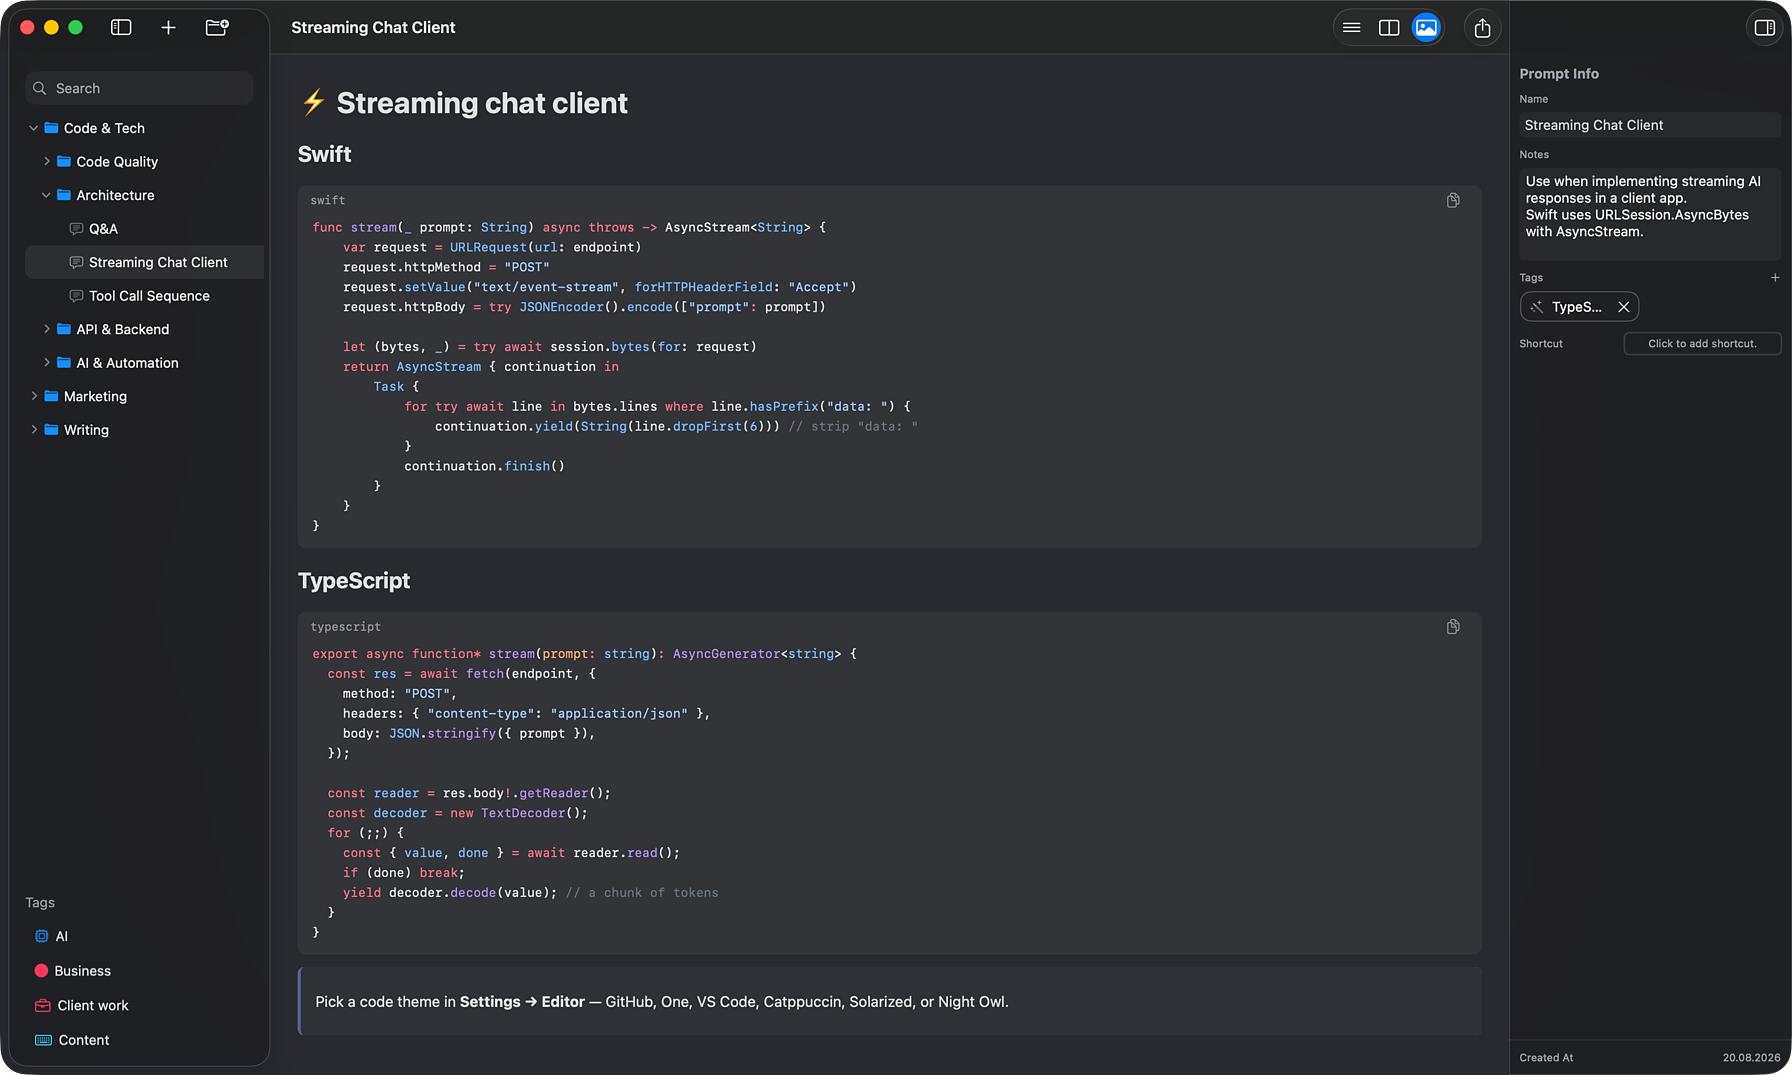The width and height of the screenshot is (1792, 1075).
Task: Activate the image preview view mode
Action: pyautogui.click(x=1426, y=28)
